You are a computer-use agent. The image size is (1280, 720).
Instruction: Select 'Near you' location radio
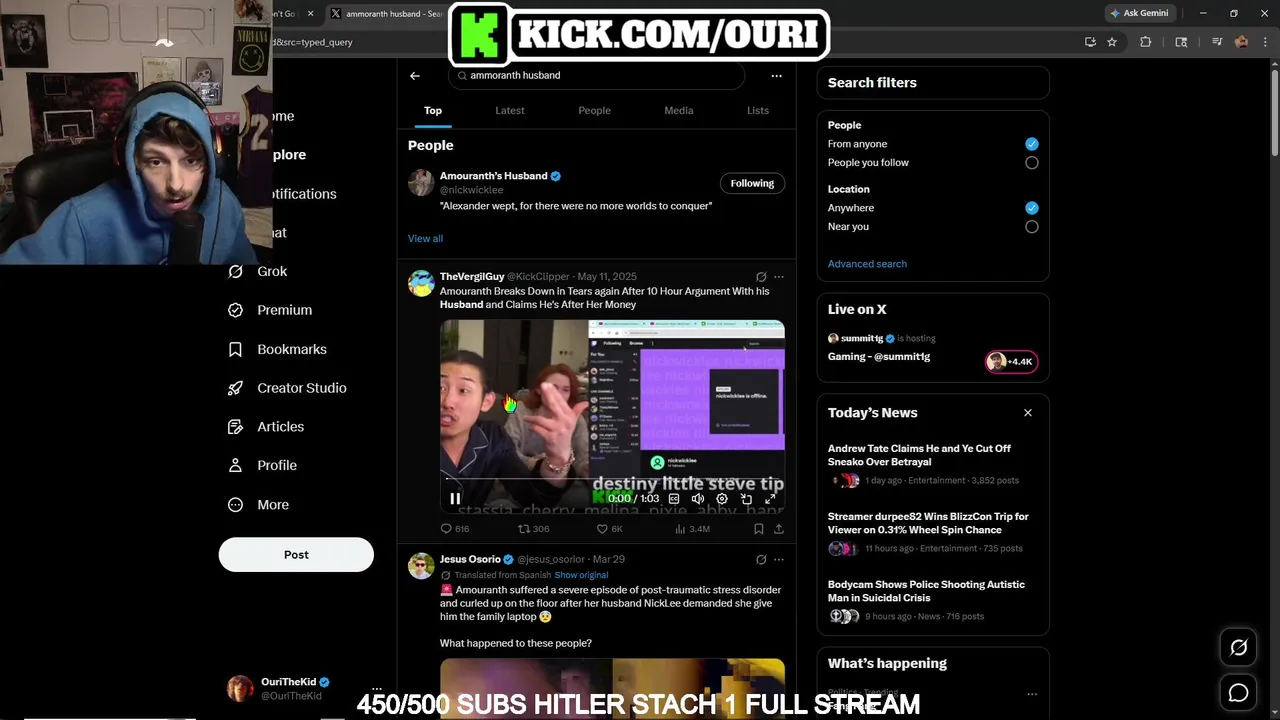click(x=1031, y=227)
